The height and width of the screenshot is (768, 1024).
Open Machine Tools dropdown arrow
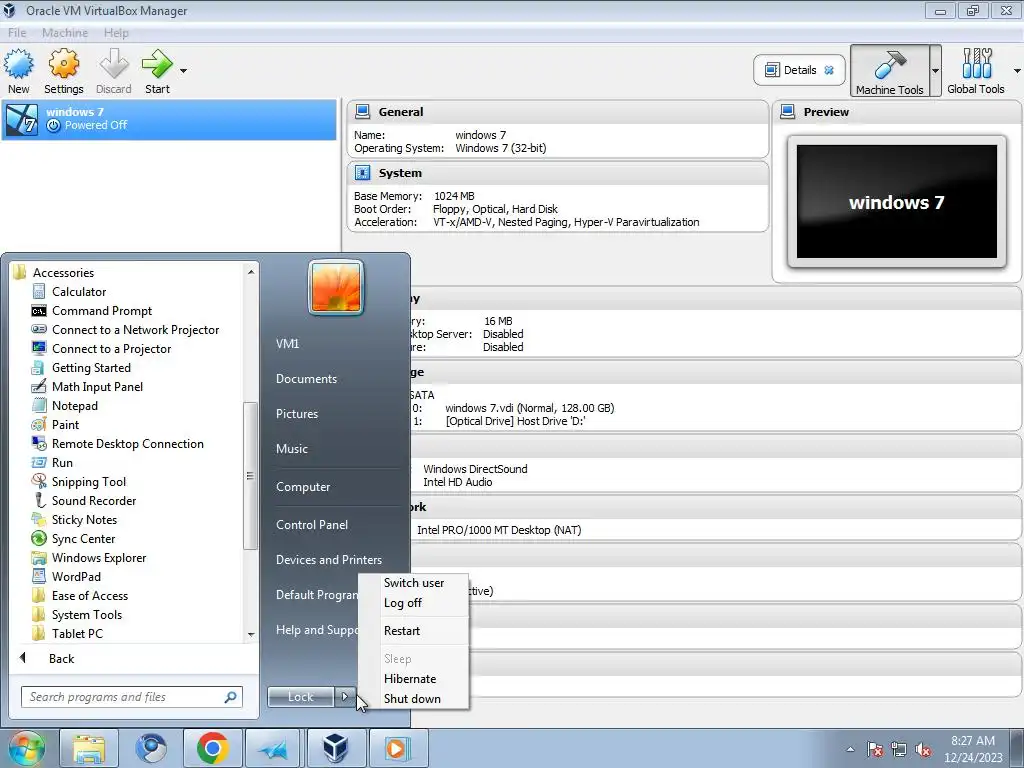pos(935,71)
